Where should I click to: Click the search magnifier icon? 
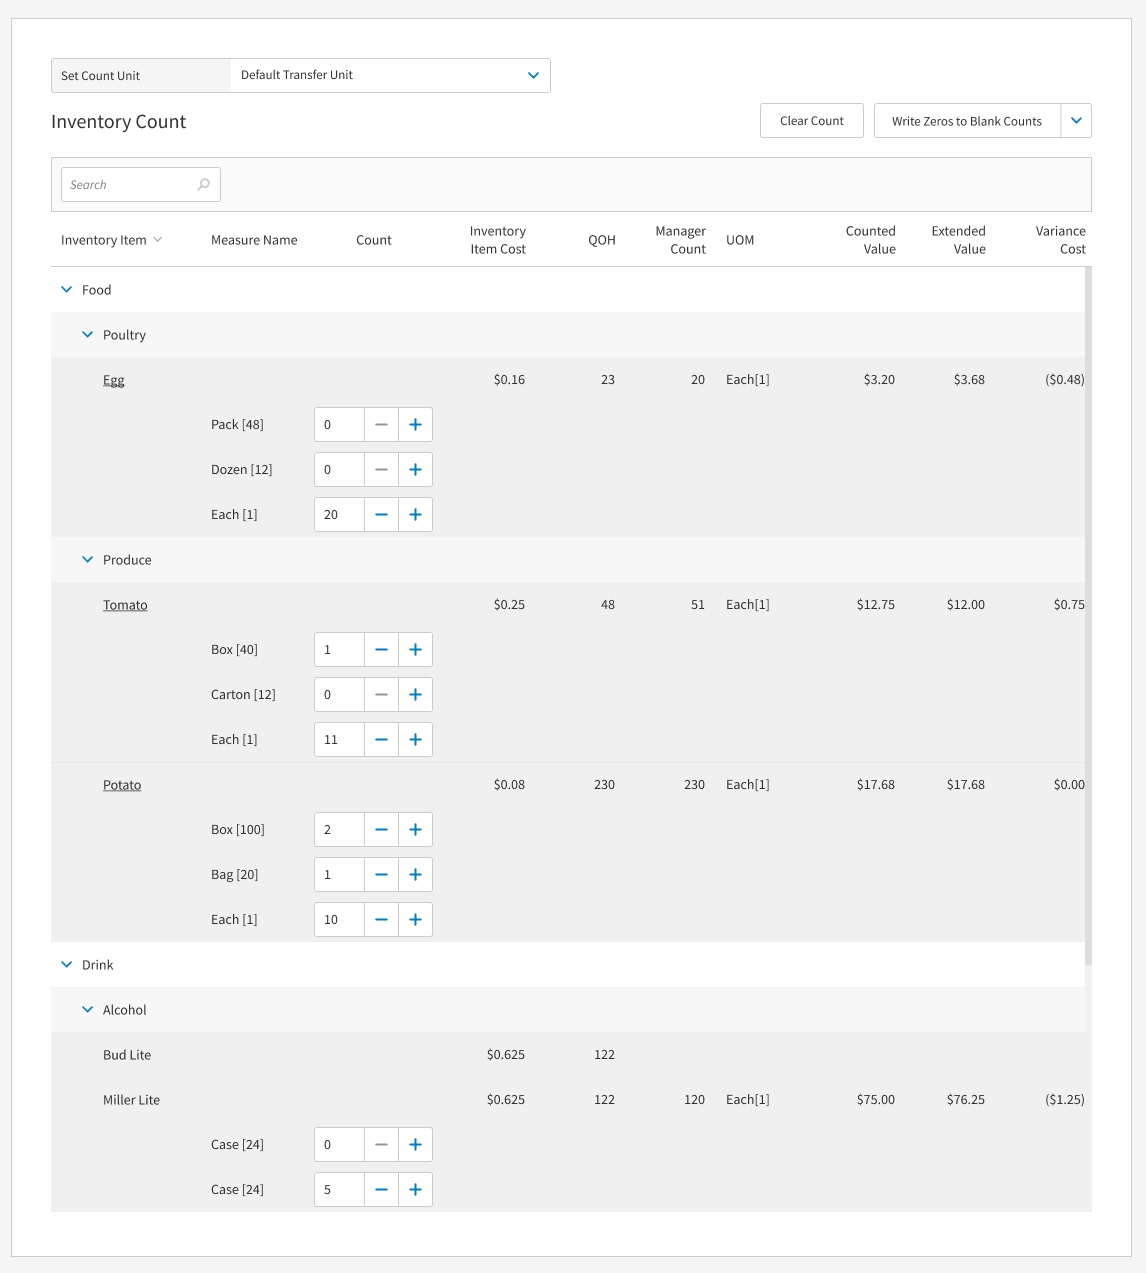click(203, 184)
